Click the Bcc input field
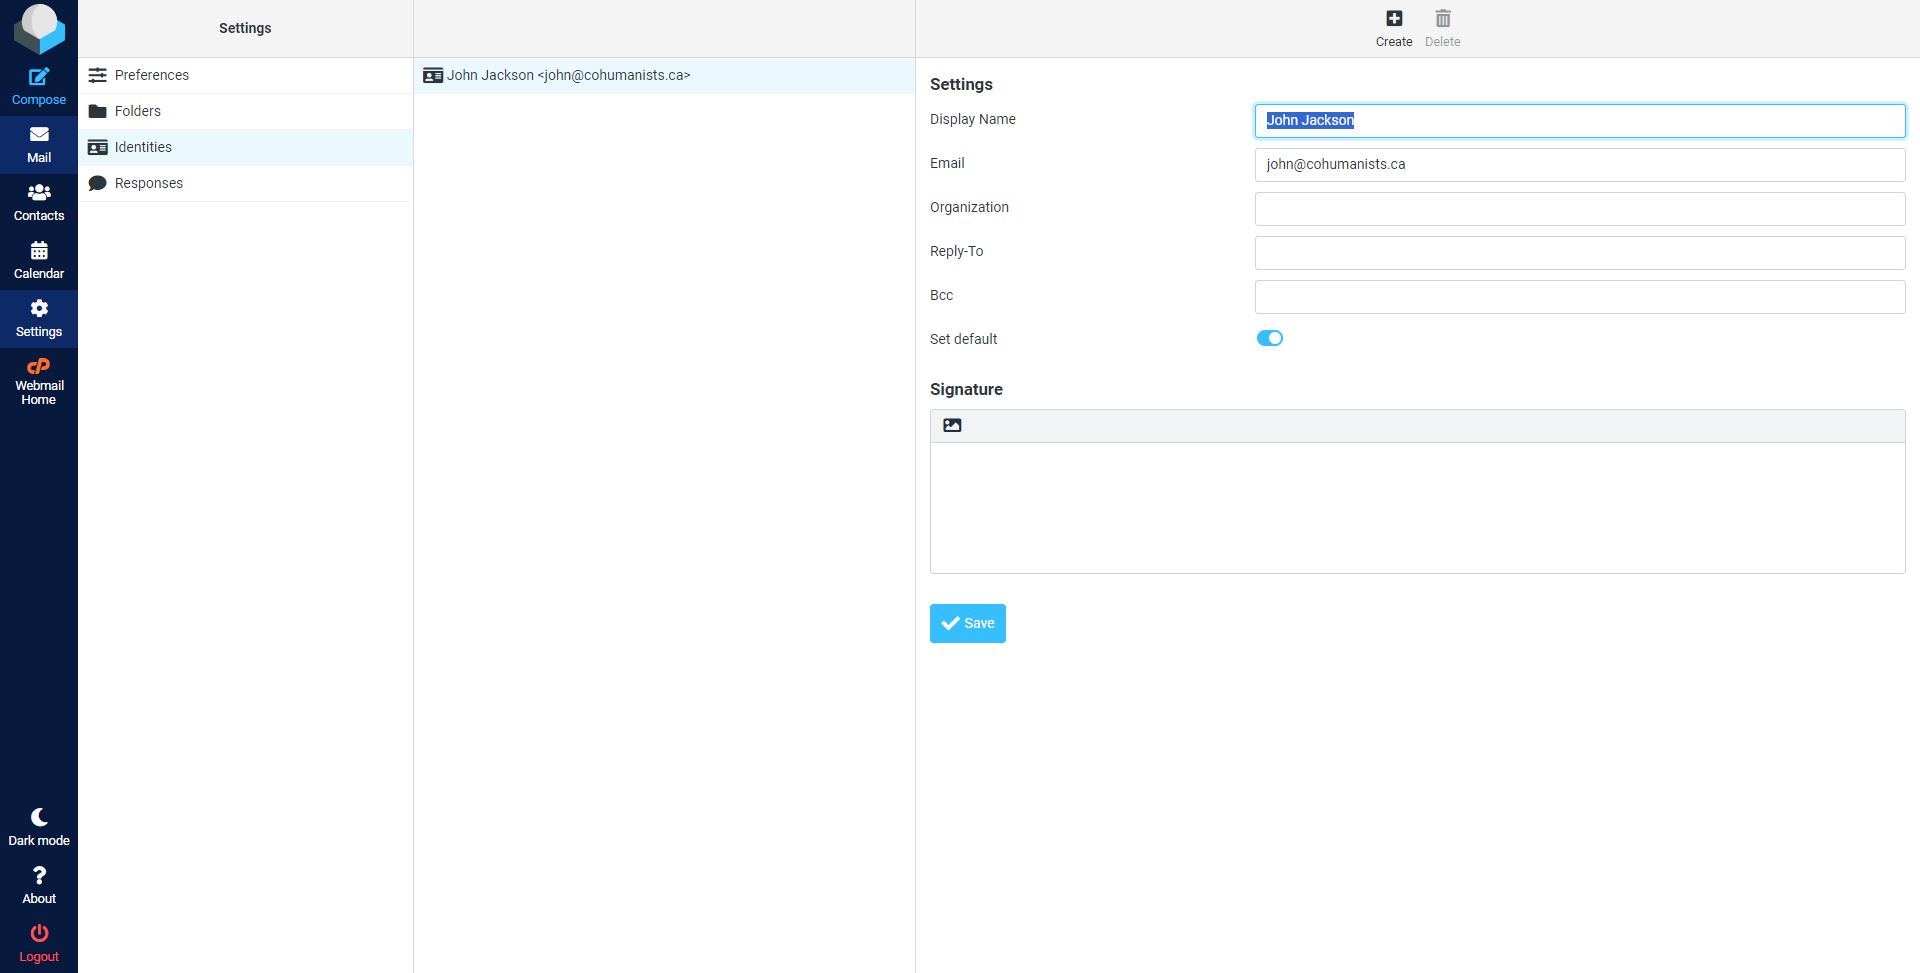The image size is (1920, 973). pos(1580,296)
